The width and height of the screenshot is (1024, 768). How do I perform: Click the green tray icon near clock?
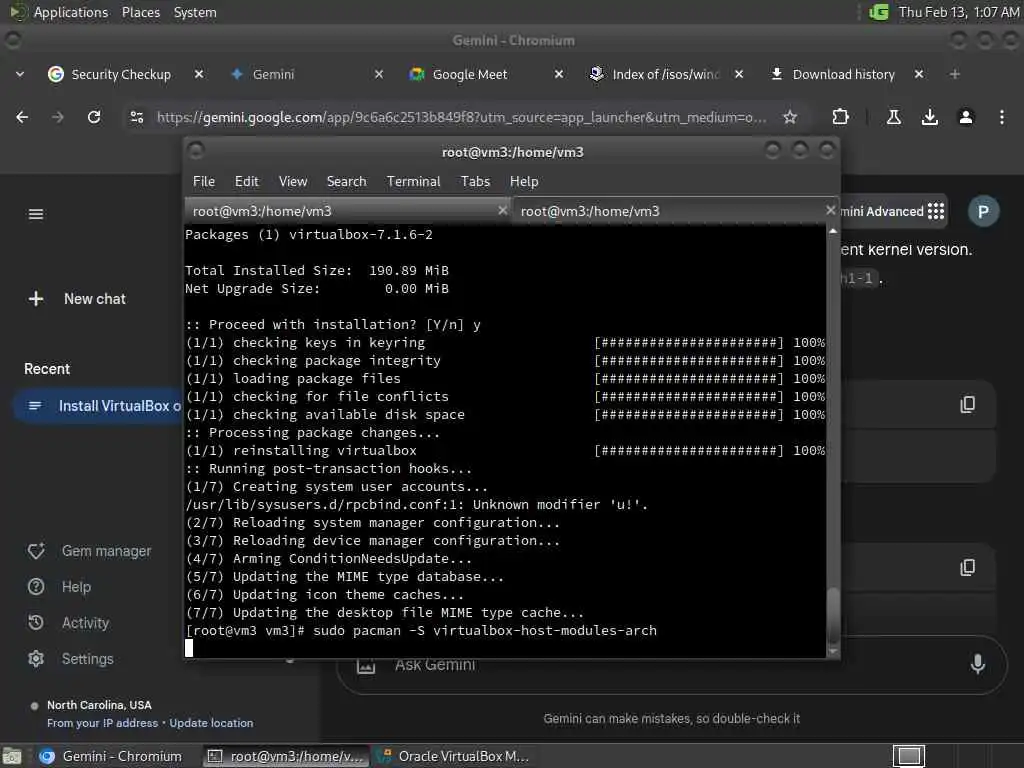(x=878, y=12)
